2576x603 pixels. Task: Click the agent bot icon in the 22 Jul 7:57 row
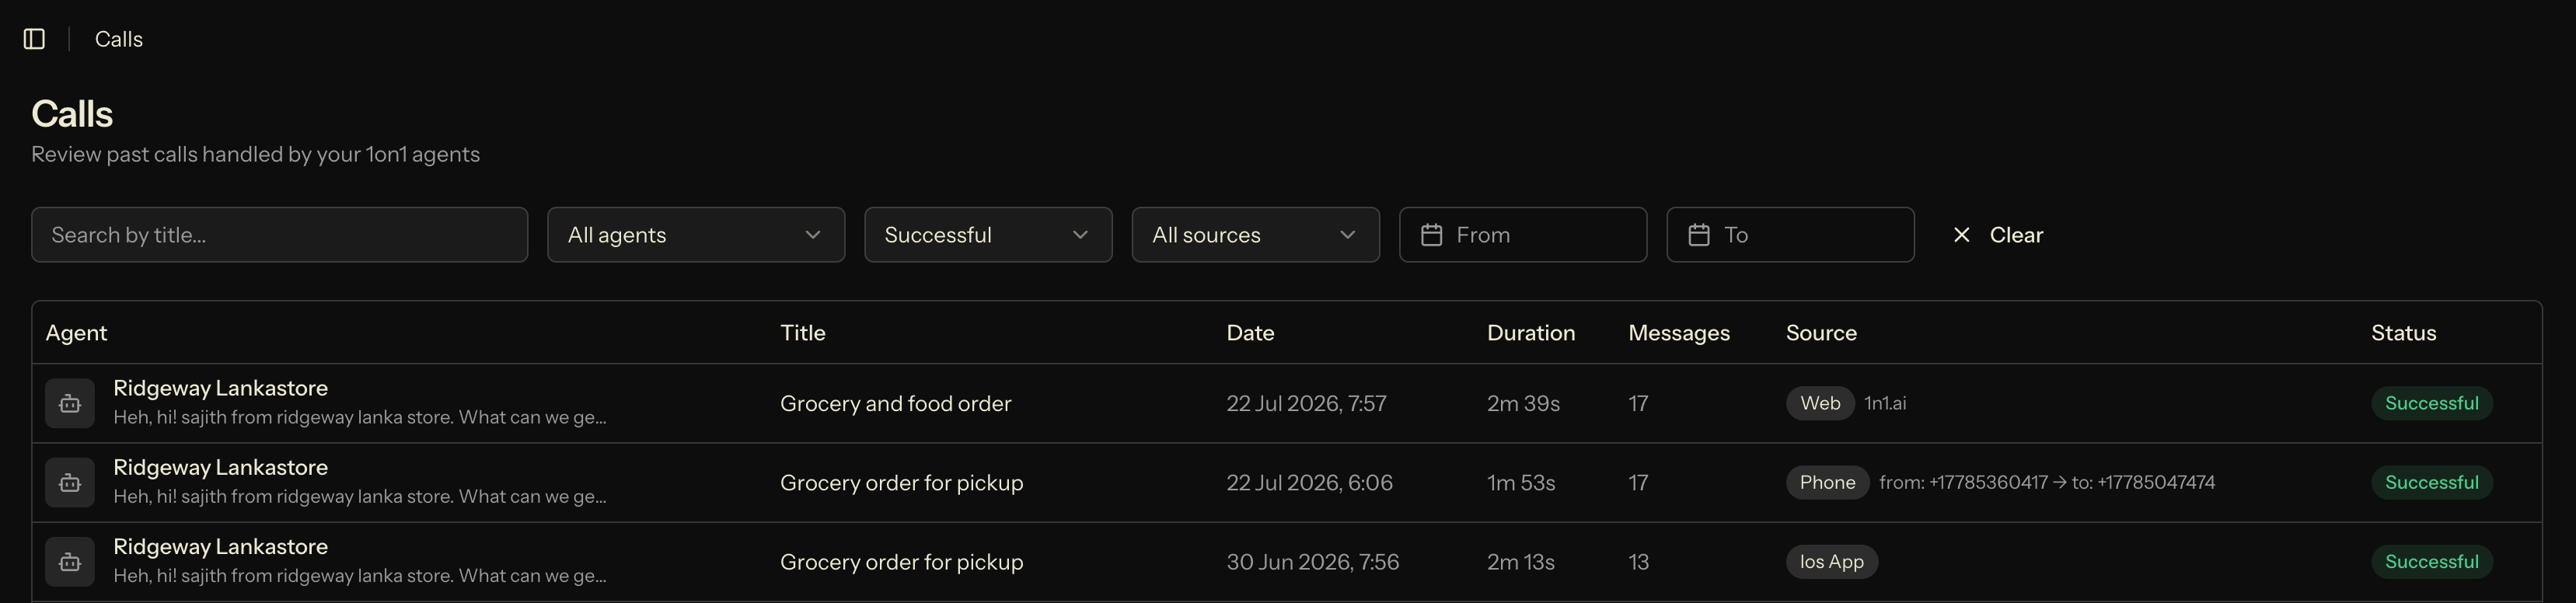[x=70, y=403]
